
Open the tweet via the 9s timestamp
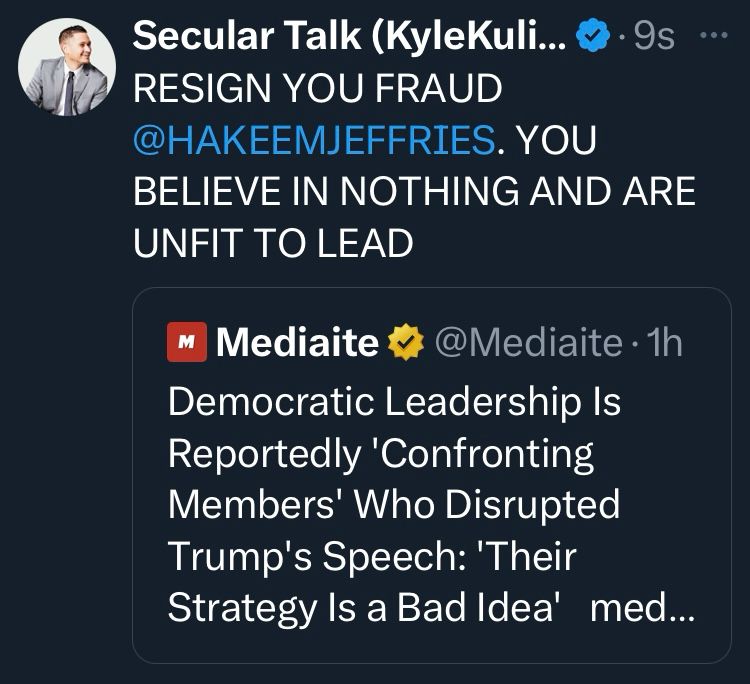click(x=654, y=37)
